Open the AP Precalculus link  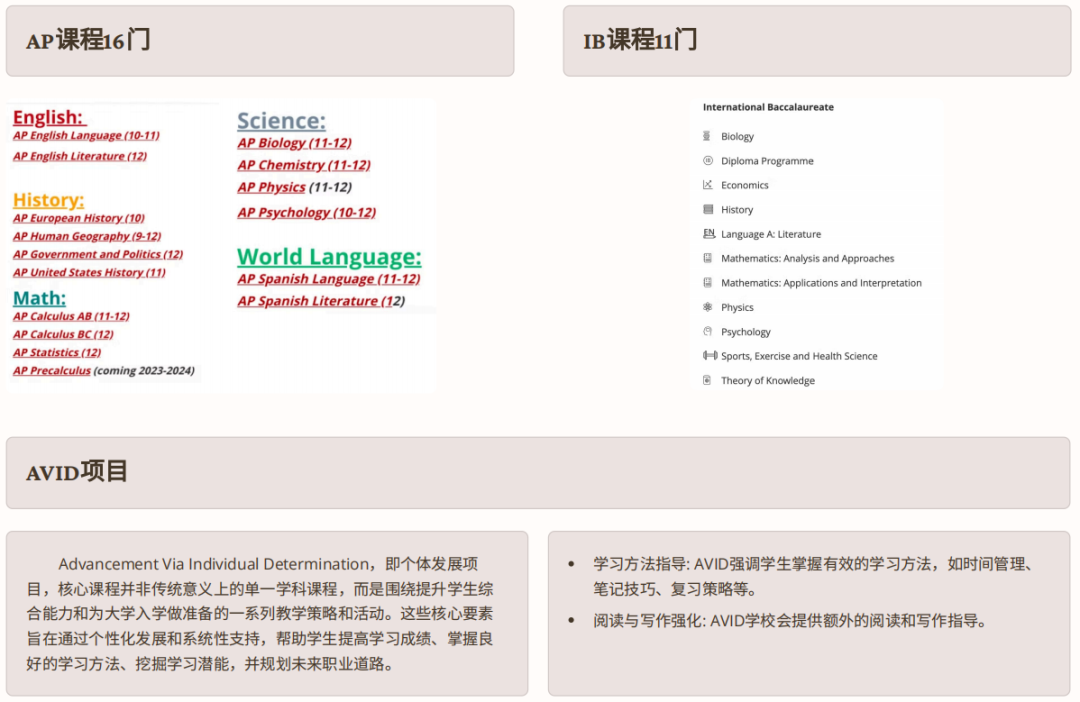click(x=52, y=371)
